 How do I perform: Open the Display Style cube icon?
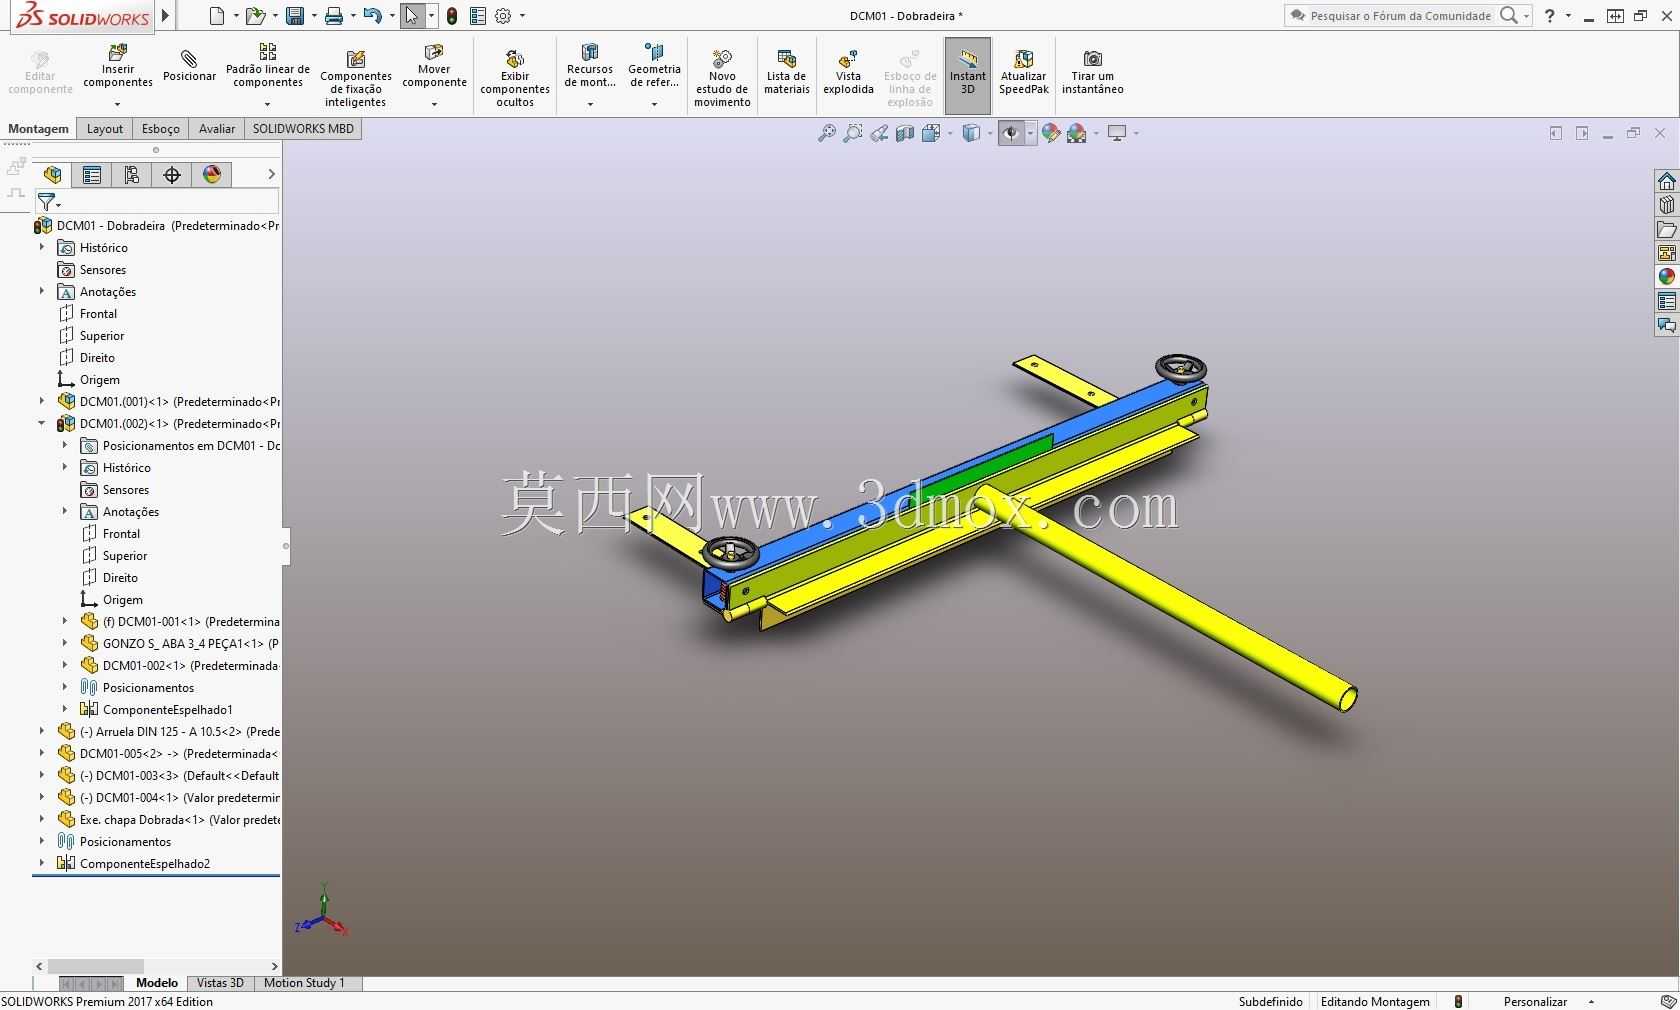[x=970, y=133]
